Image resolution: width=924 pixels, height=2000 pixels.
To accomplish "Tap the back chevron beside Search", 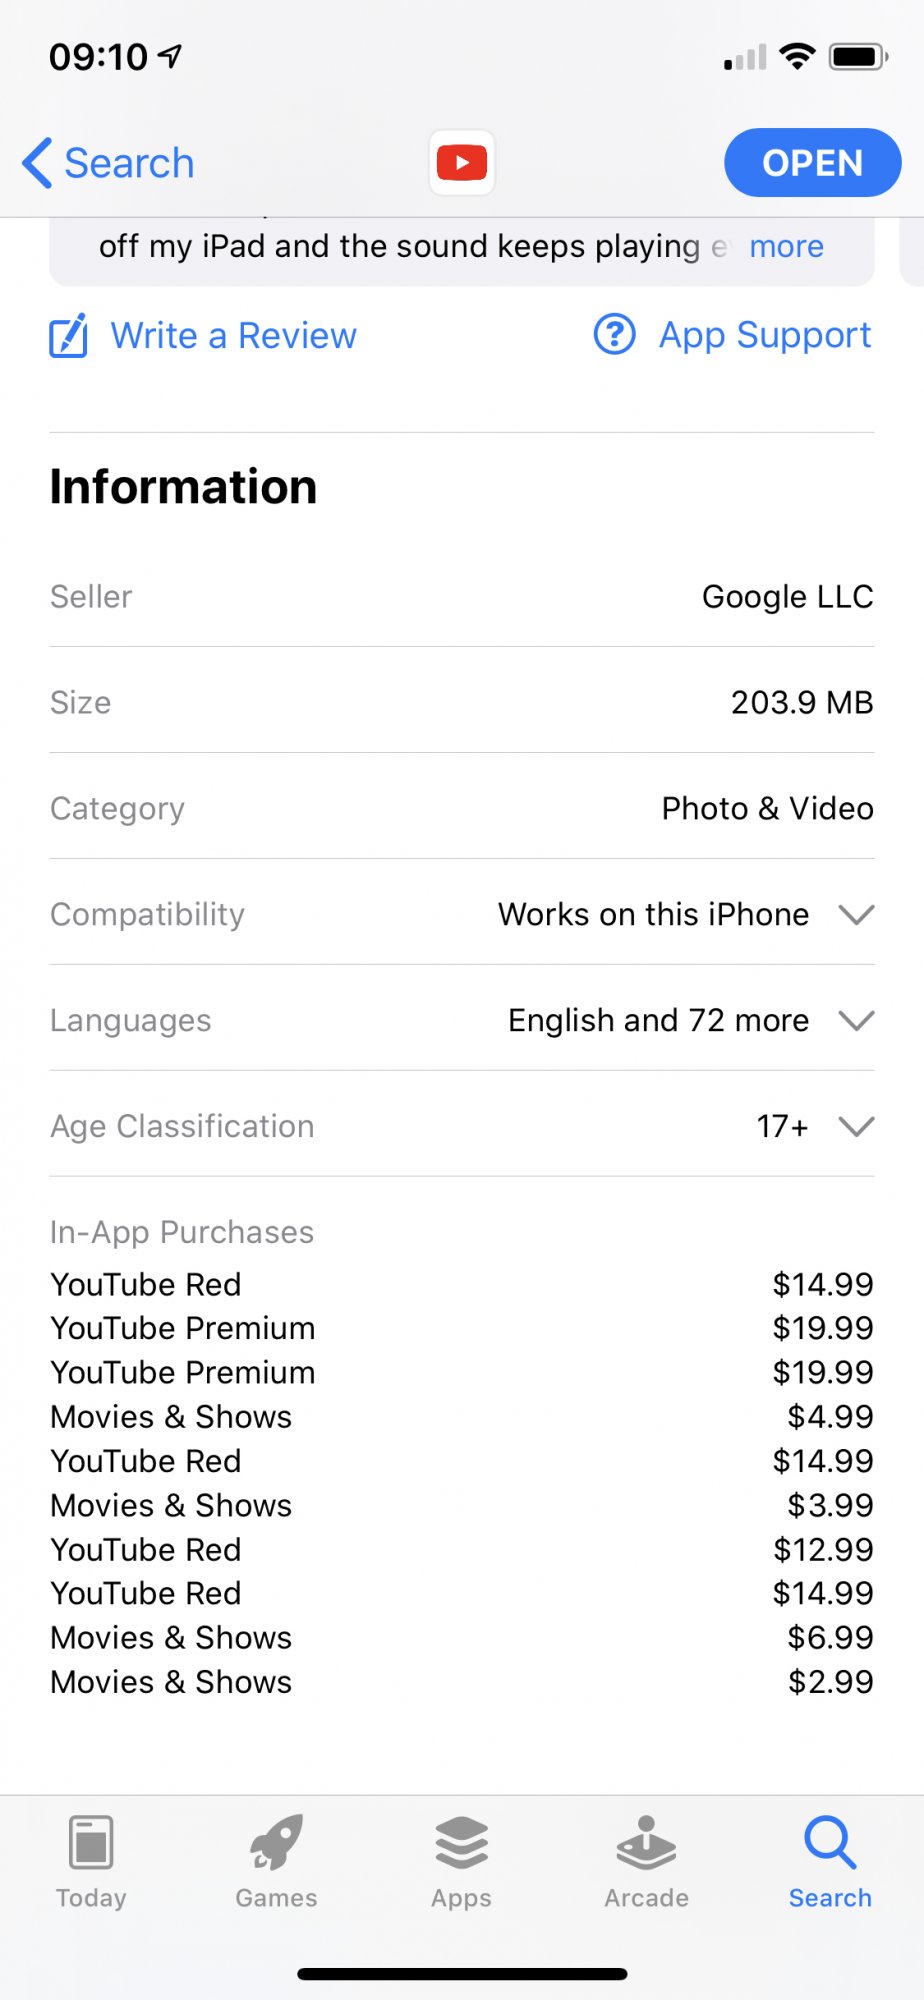I will (x=37, y=163).
